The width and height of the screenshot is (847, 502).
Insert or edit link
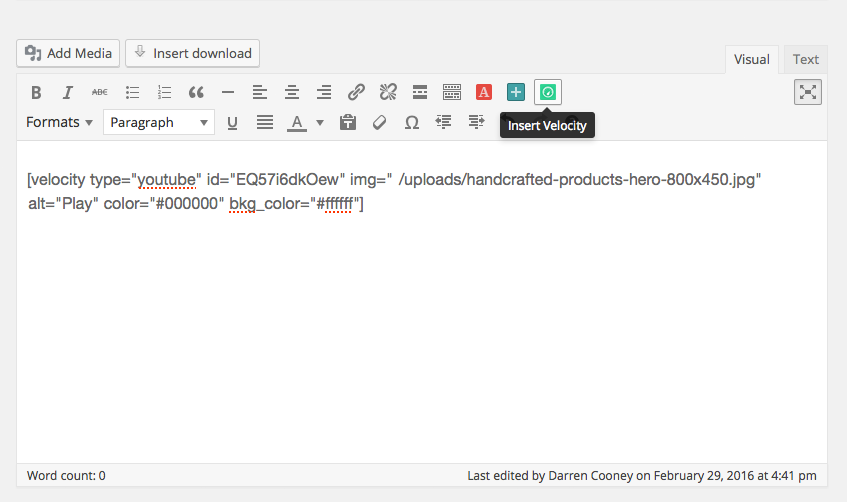[x=356, y=92]
